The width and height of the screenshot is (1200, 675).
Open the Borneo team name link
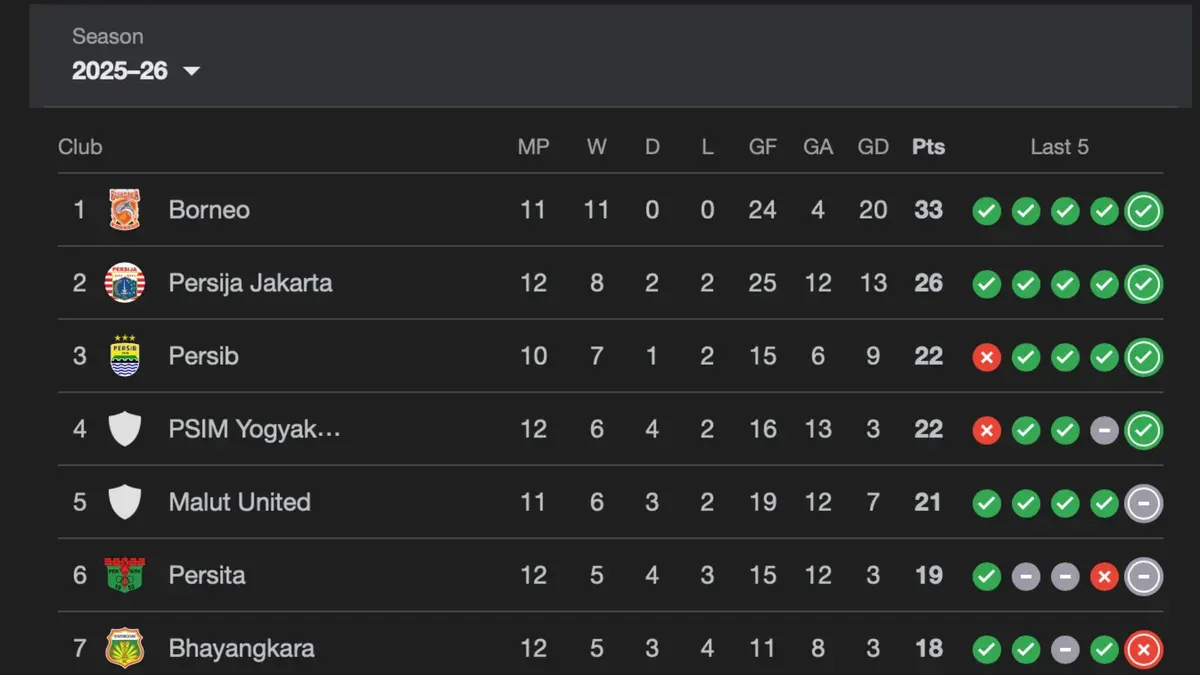point(209,210)
